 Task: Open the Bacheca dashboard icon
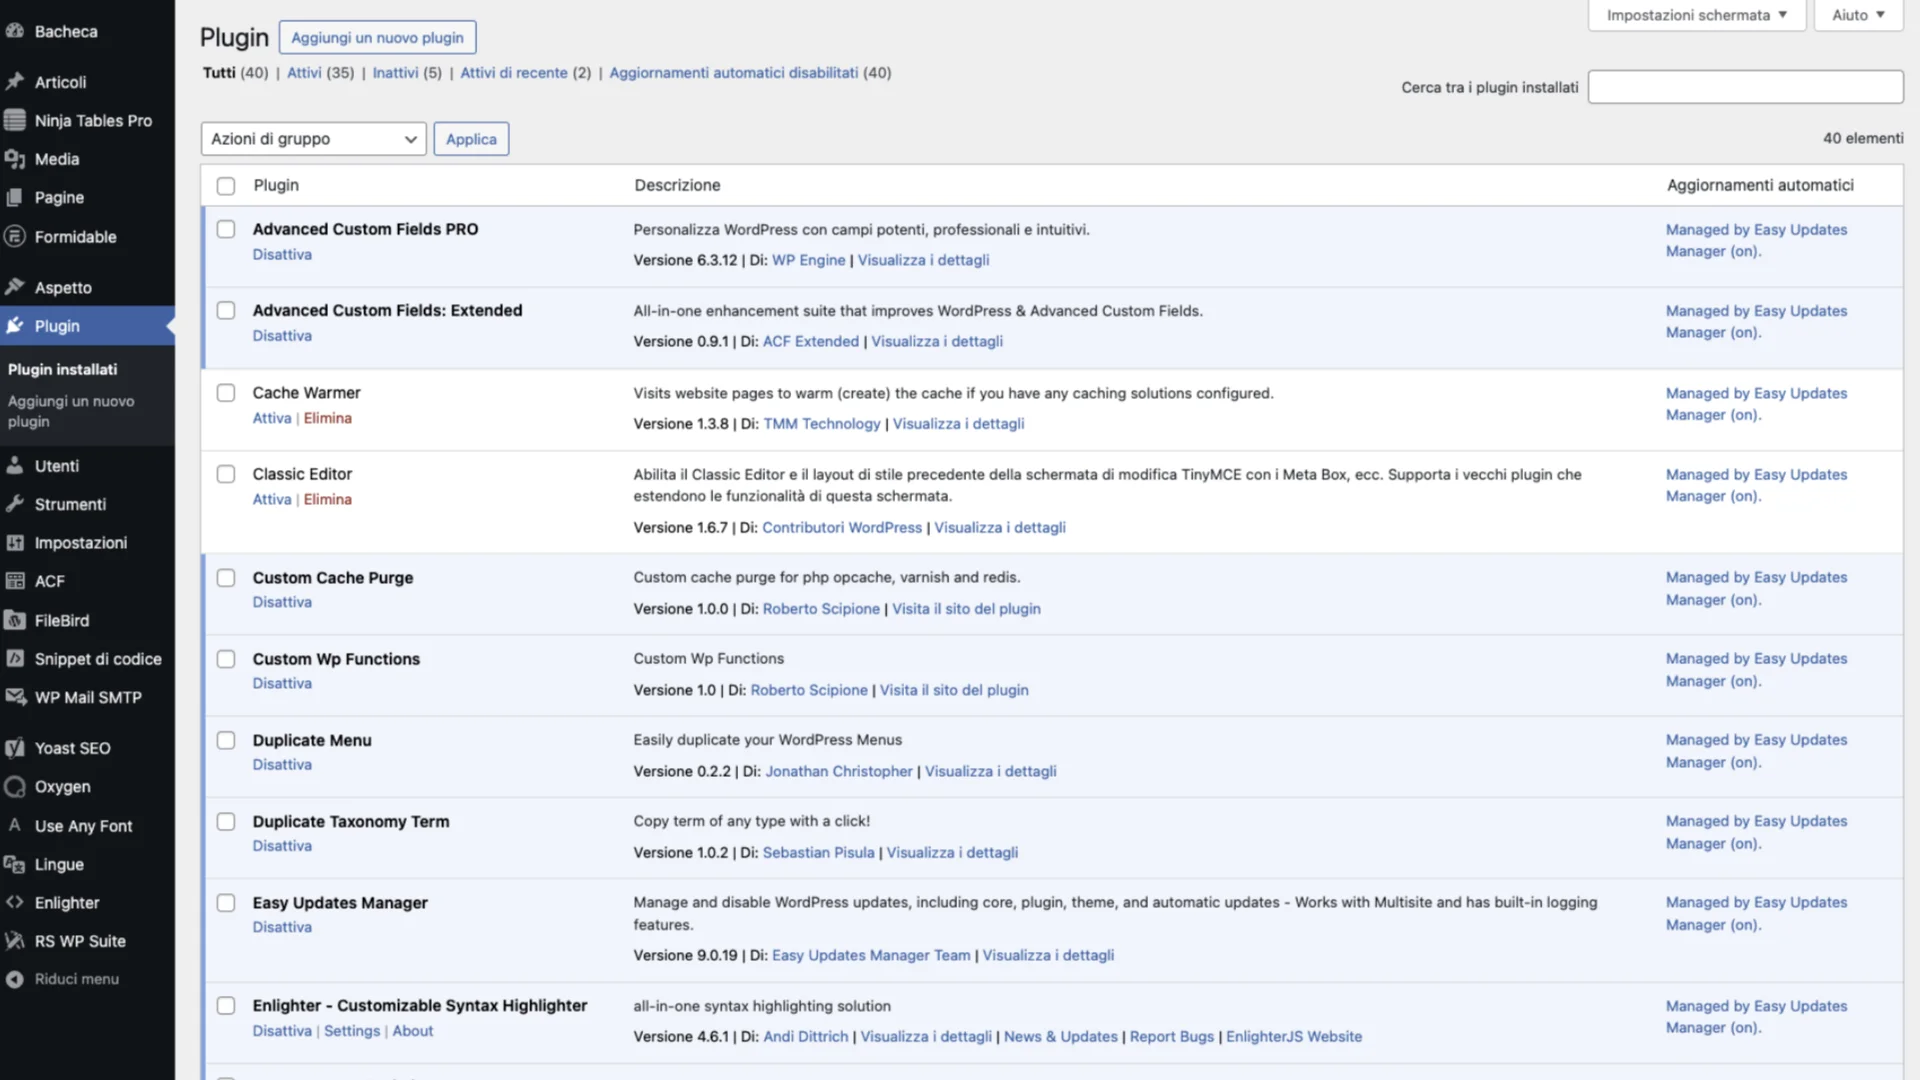pyautogui.click(x=15, y=31)
